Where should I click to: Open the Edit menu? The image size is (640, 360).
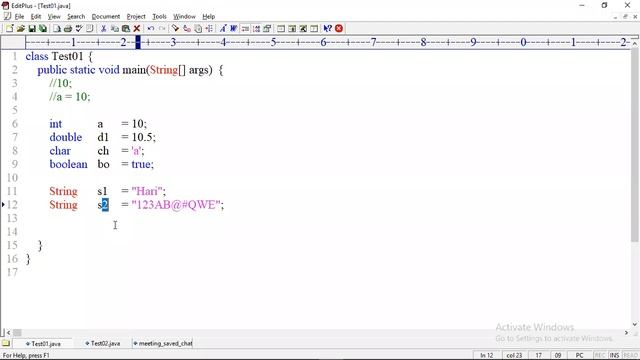coord(36,17)
